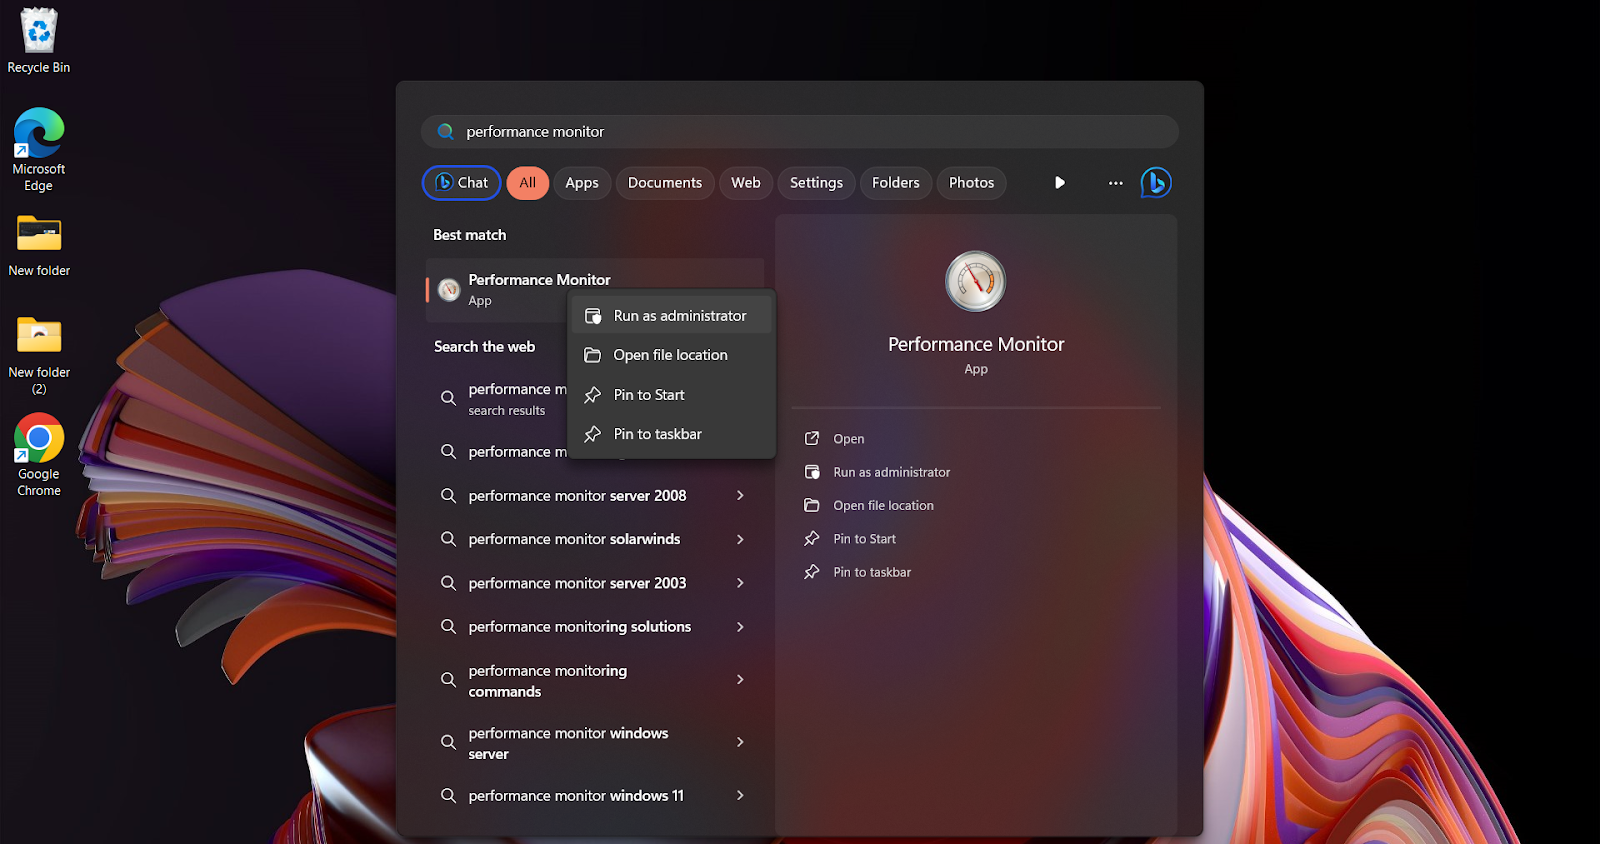Select the performance monitor solarwinds suggestion
The width and height of the screenshot is (1600, 844).
tap(595, 539)
